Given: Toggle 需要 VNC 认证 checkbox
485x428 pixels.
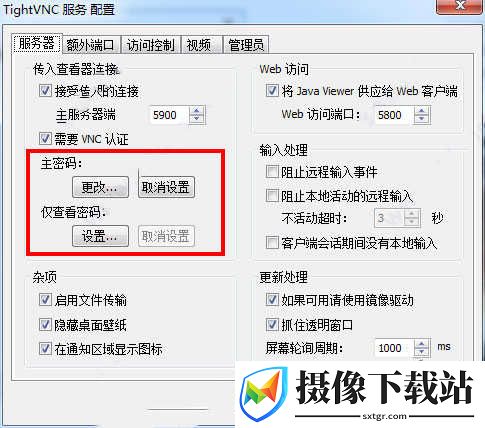Looking at the screenshot, I should 45,138.
